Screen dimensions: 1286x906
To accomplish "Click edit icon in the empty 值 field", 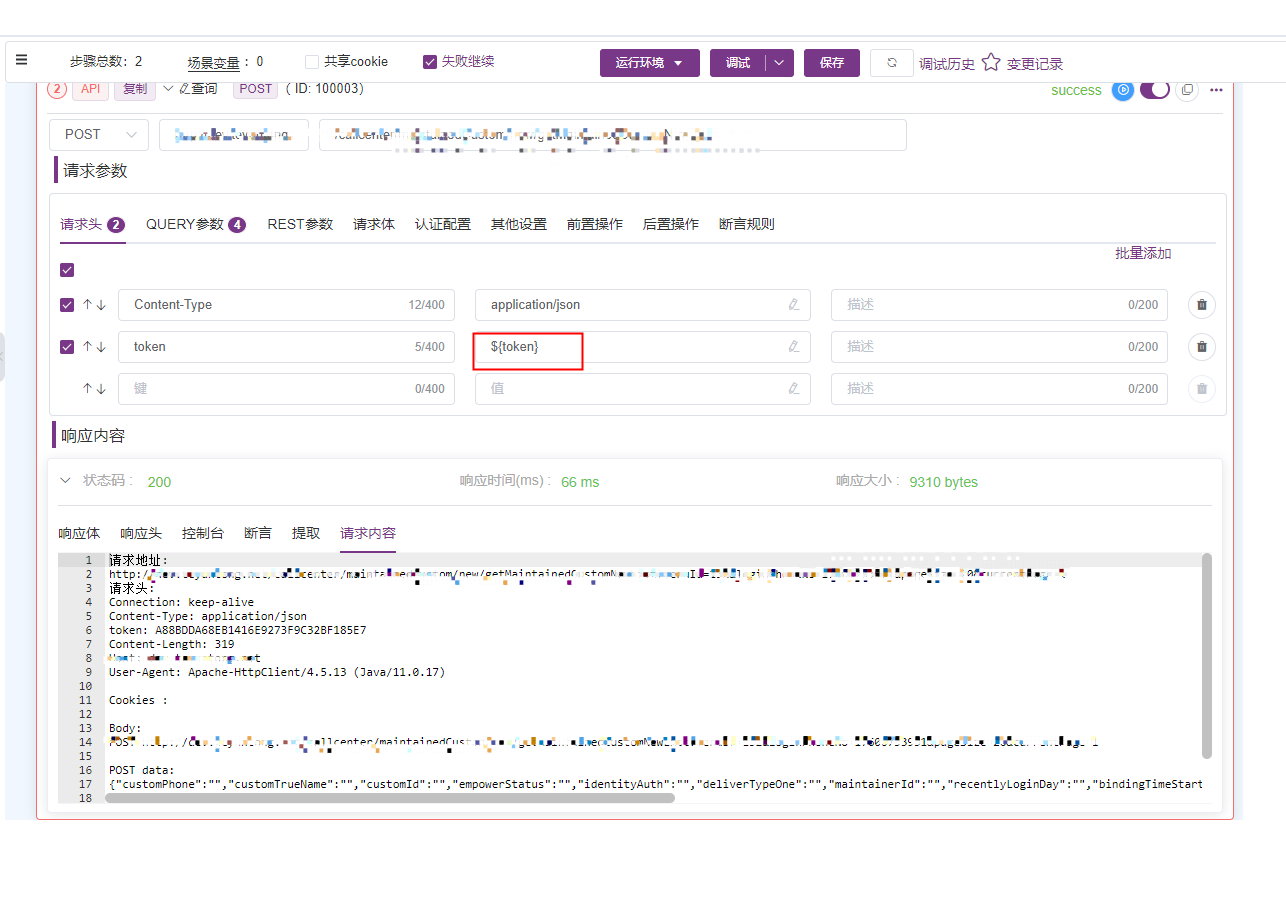I will click(794, 389).
